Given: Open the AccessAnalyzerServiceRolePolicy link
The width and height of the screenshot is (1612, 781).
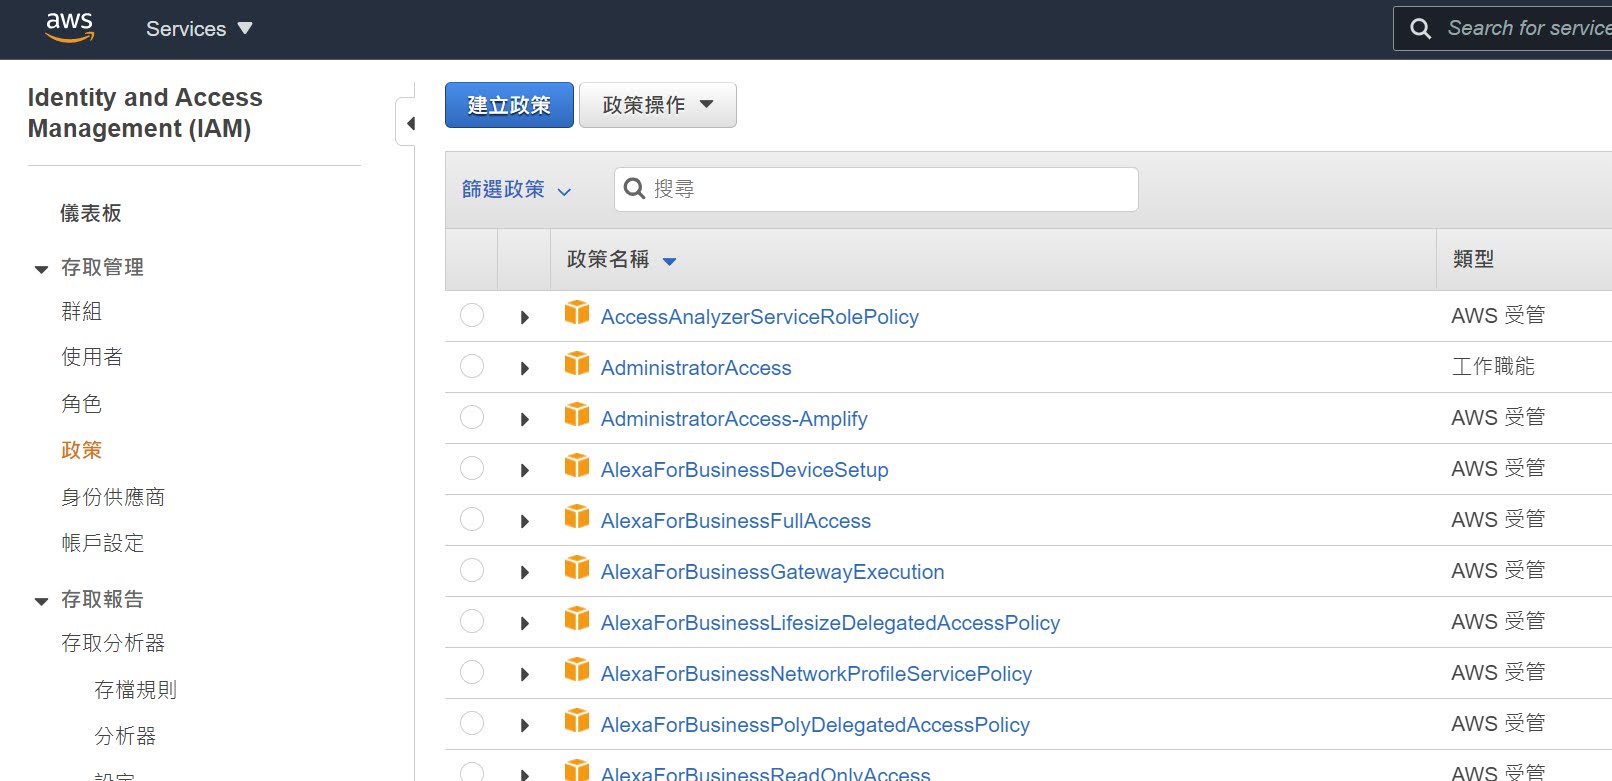Looking at the screenshot, I should pyautogui.click(x=760, y=317).
